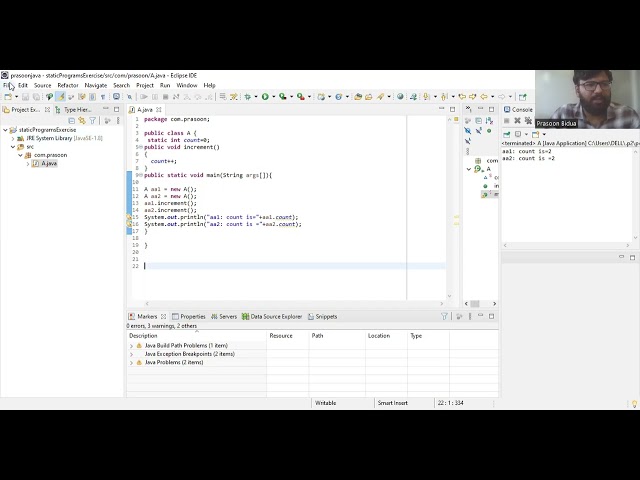The height and width of the screenshot is (480, 640).
Task: Click the Type column header in Markers
Action: click(x=428, y=336)
